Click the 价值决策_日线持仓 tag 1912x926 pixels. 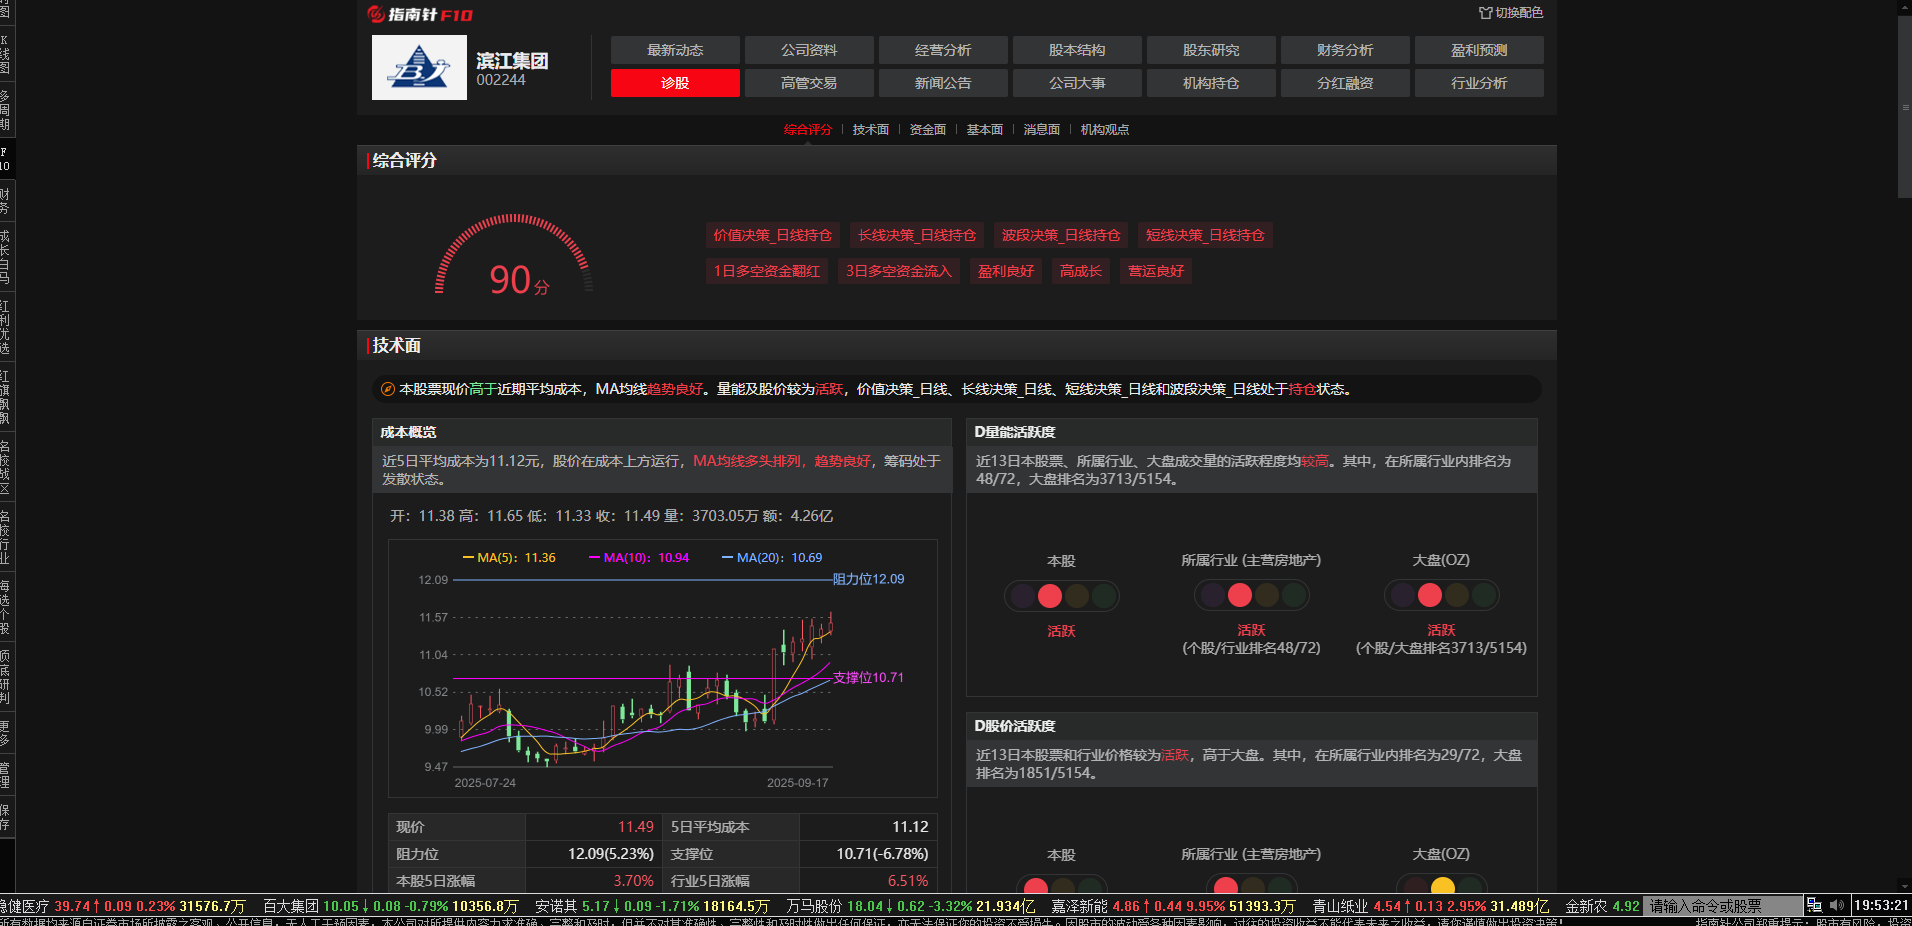773,235
